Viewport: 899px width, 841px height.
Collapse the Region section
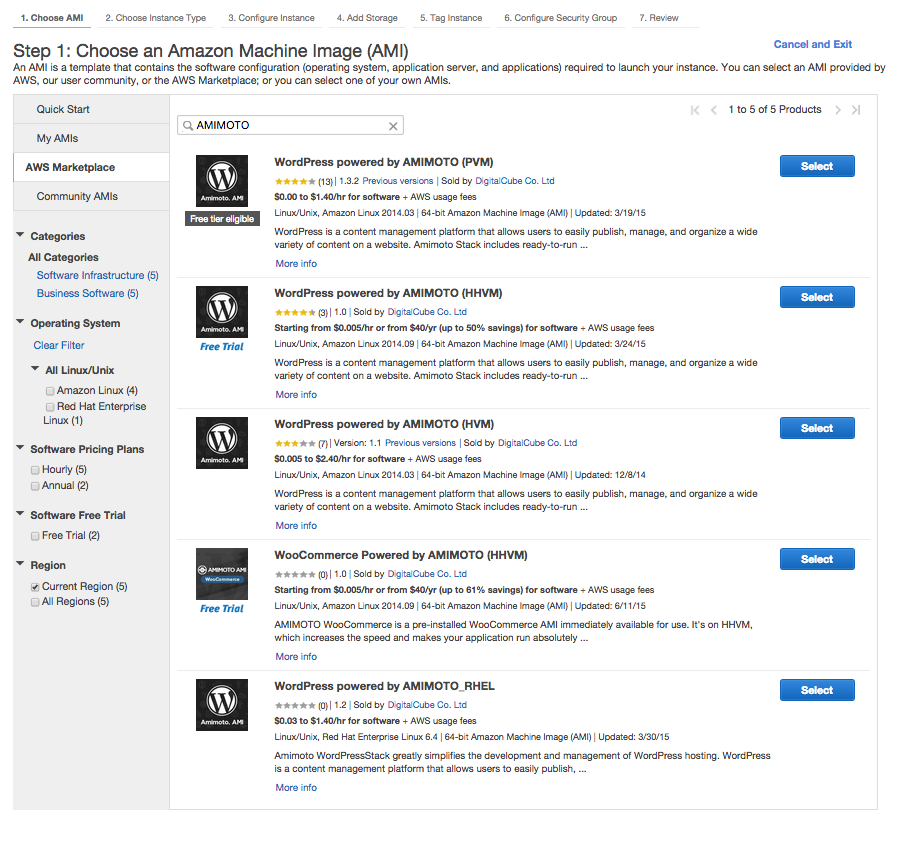point(20,564)
